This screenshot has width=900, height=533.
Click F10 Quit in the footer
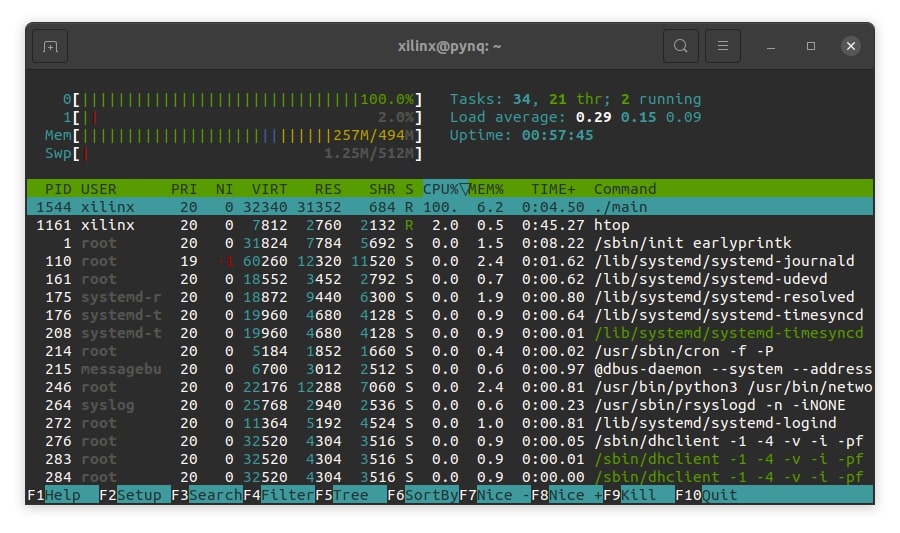coord(706,495)
